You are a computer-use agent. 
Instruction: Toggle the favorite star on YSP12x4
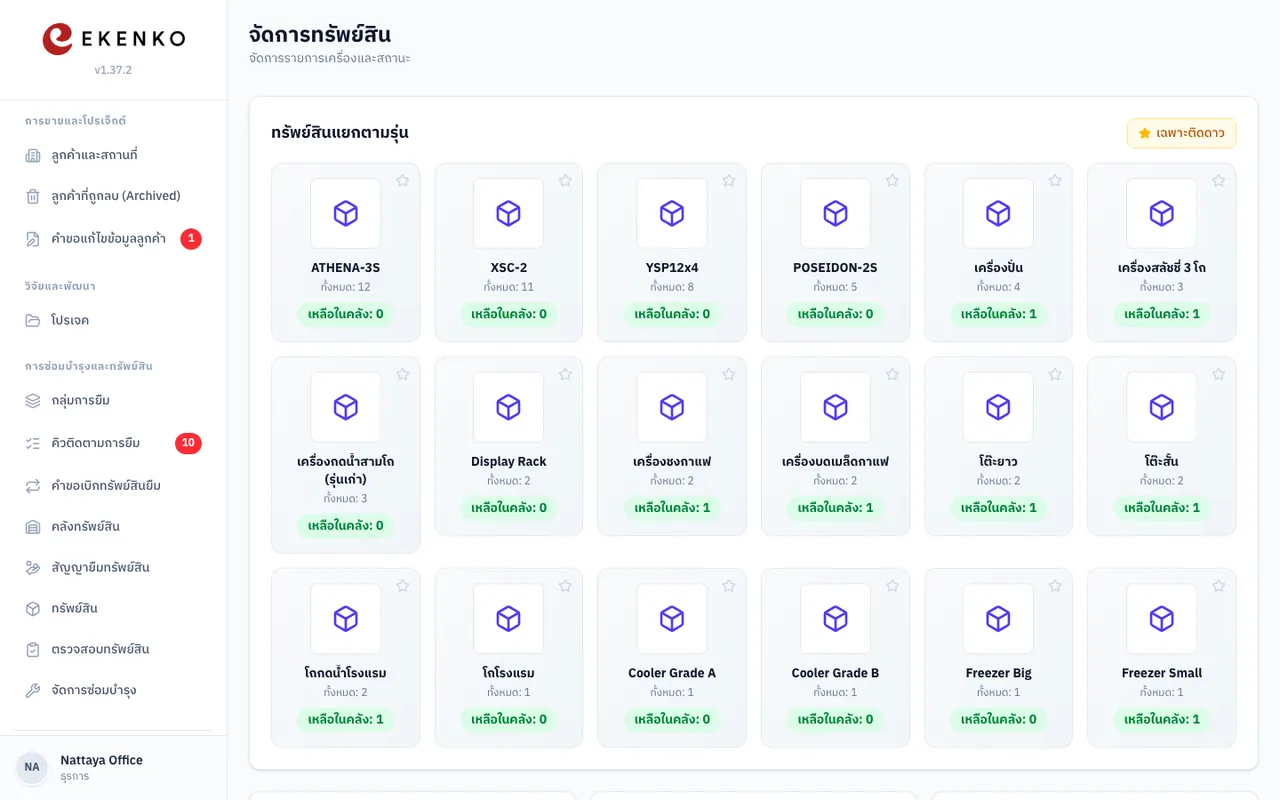[x=728, y=180]
